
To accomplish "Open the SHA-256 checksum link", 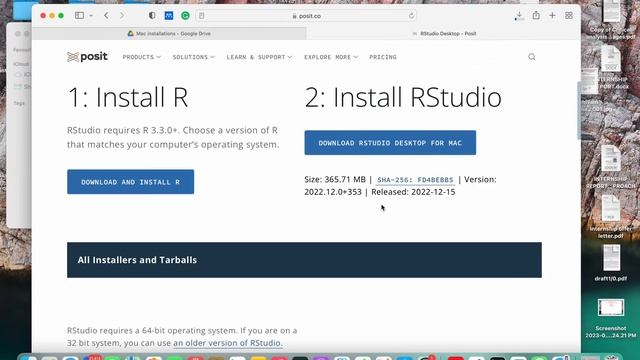I will (x=415, y=180).
